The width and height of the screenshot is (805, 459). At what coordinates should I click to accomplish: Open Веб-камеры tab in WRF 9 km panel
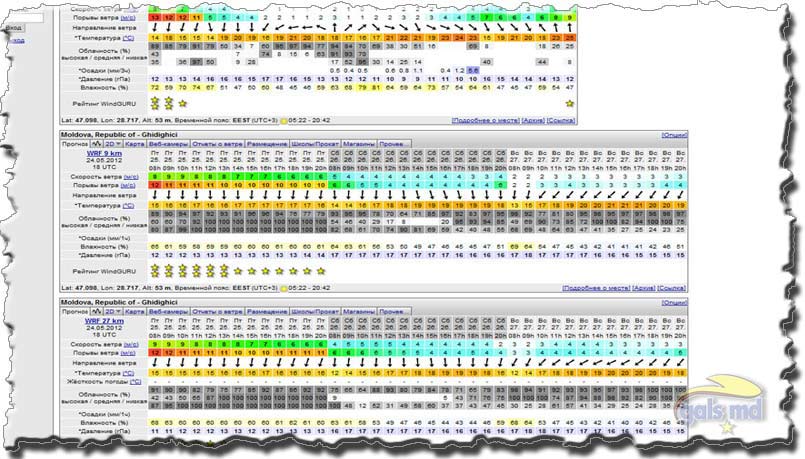coord(168,144)
